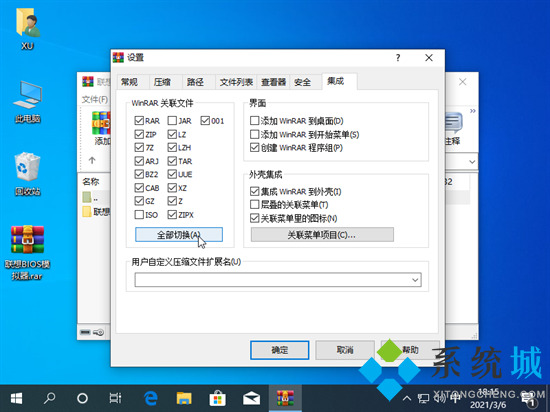This screenshot has height=412, width=550.
Task: Toggle 集成 WinRAR 到外壳(I) checkbox
Action: [x=254, y=191]
